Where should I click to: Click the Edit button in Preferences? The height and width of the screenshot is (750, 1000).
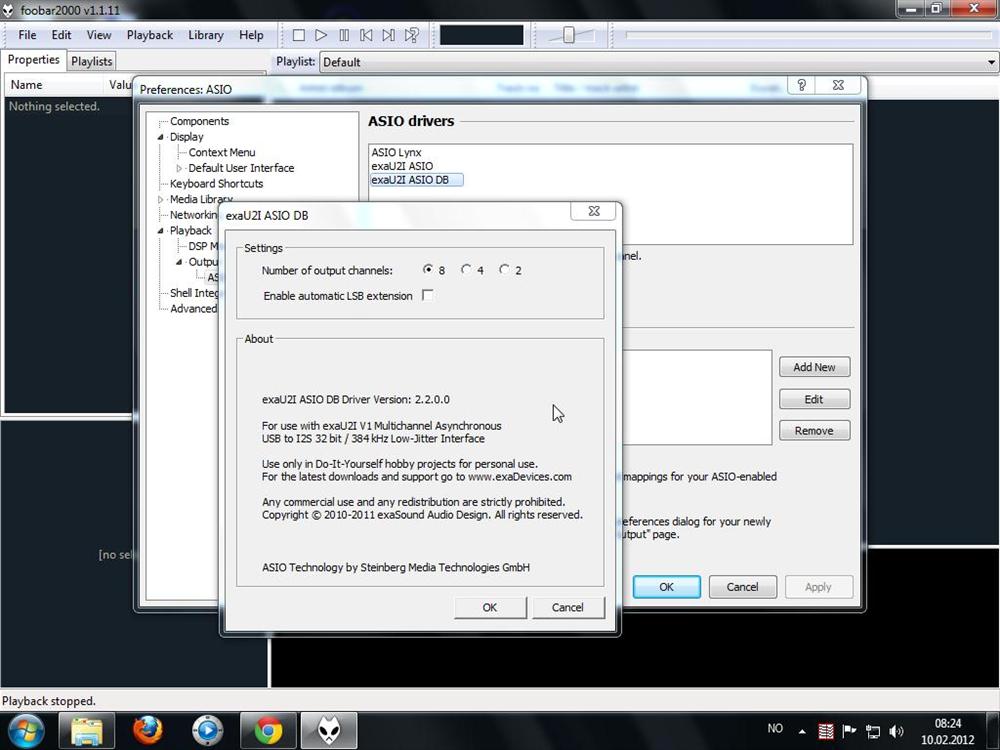coord(814,399)
